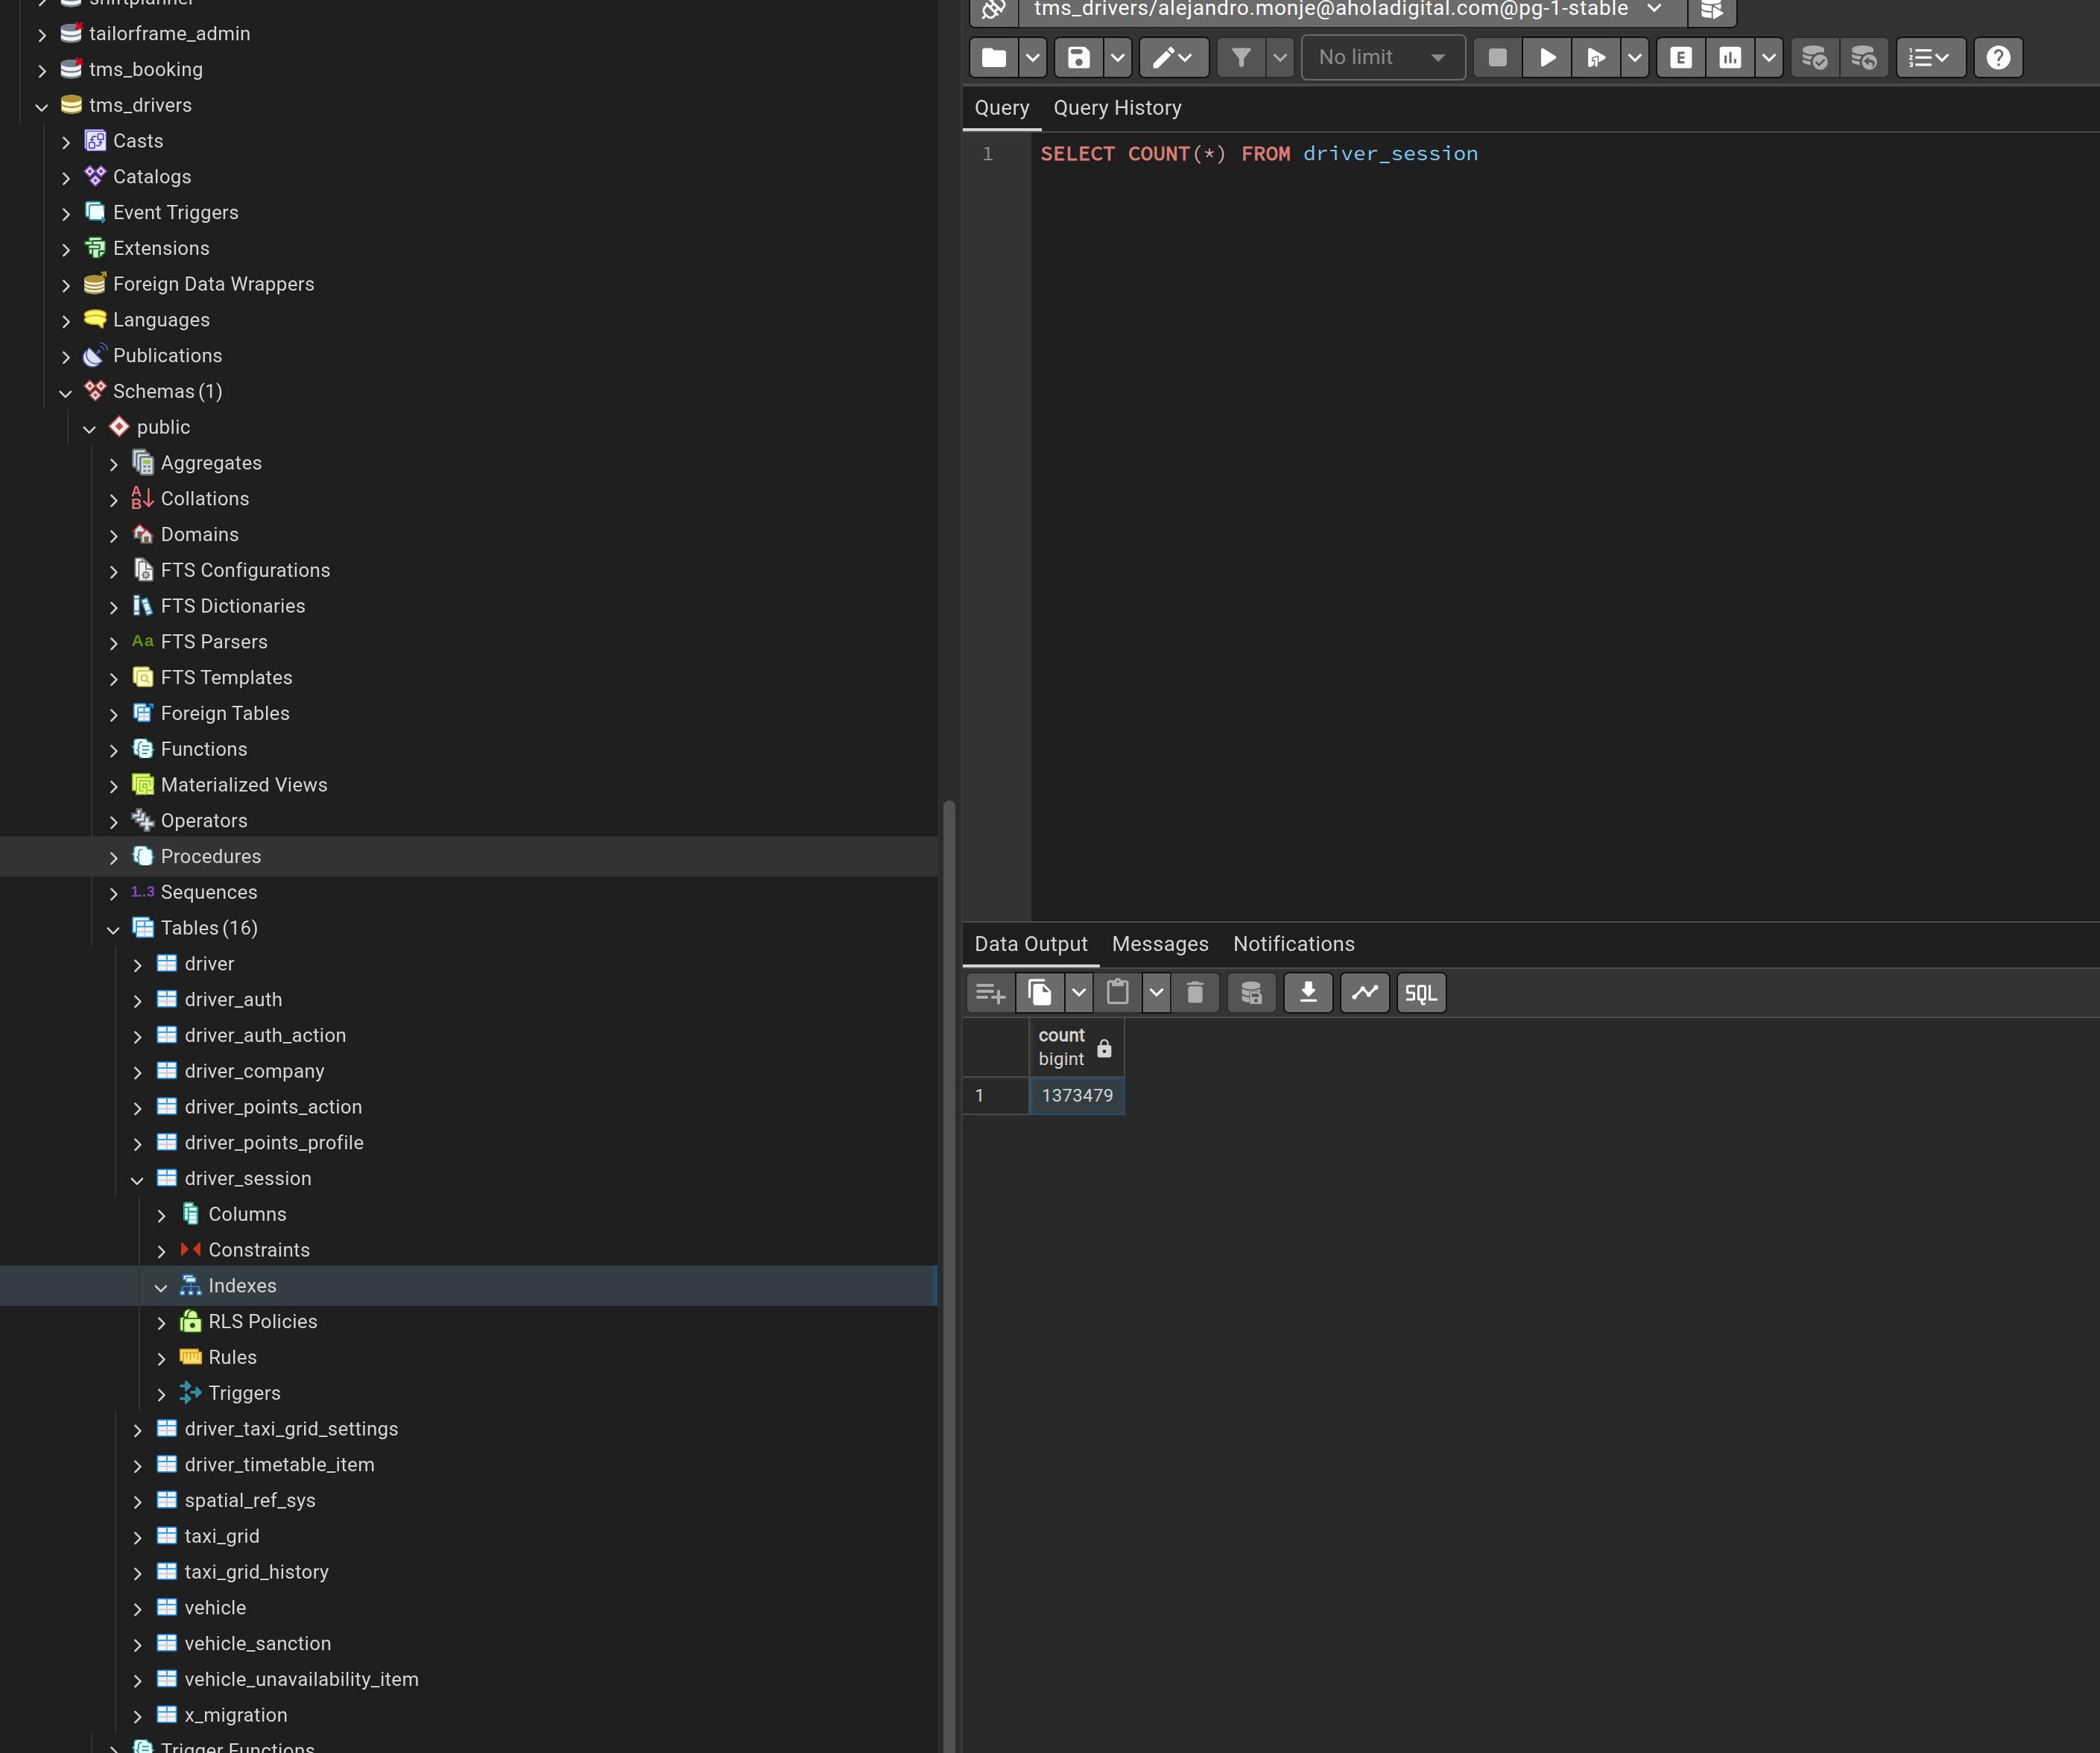Switch to the Query tab
The width and height of the screenshot is (2100, 1753).
[1001, 108]
